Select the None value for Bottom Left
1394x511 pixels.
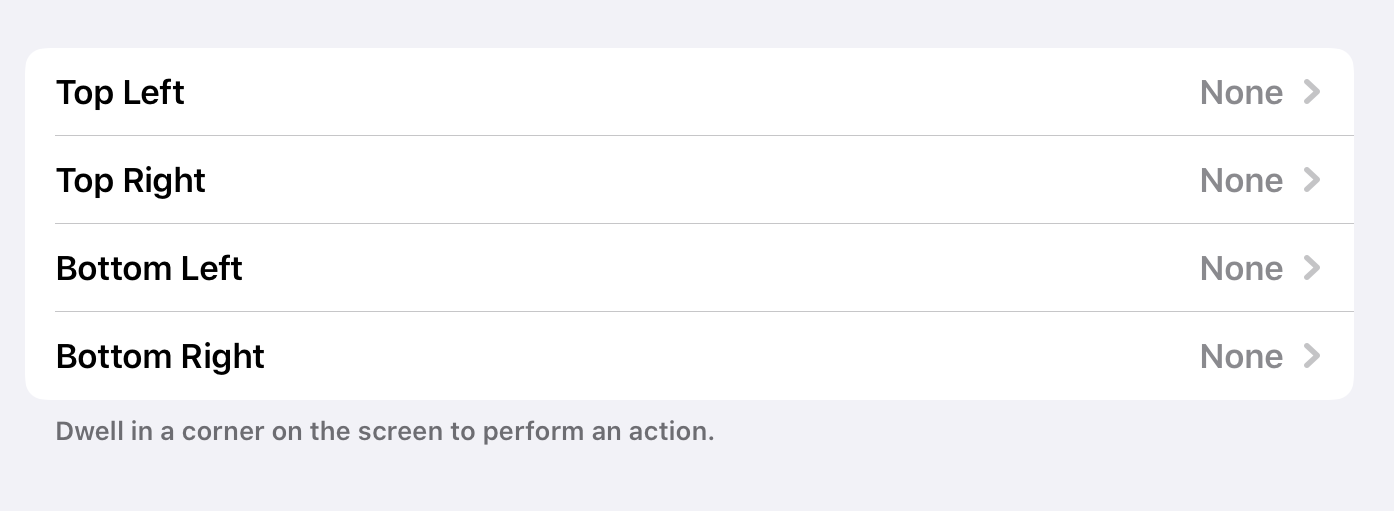(x=1241, y=269)
